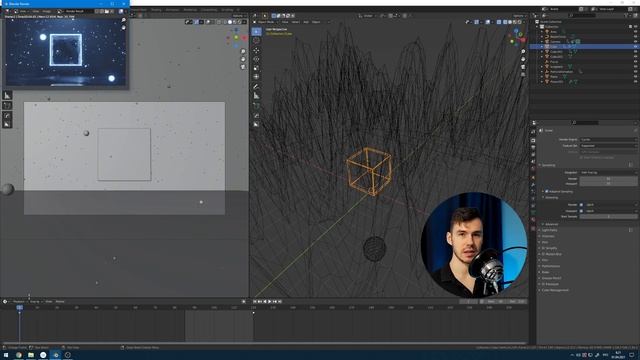Switch perspective/orthographic icon in right viewport
The width and height of the screenshot is (640, 360).
(x=523, y=74)
